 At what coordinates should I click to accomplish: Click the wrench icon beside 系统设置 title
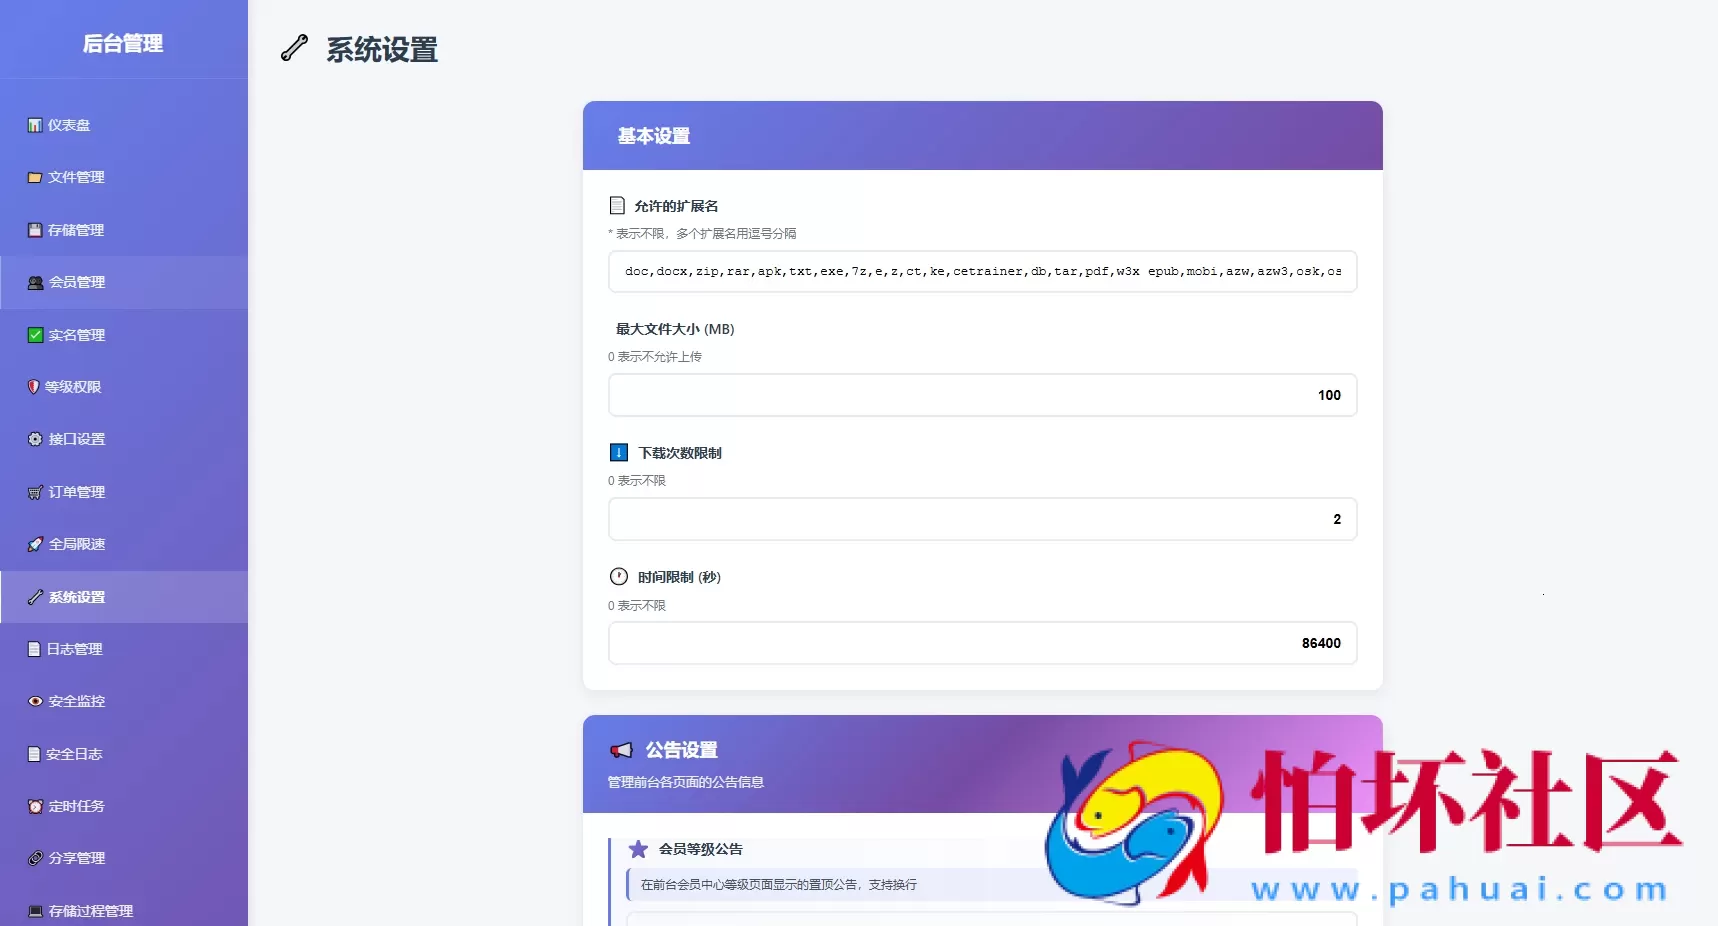[x=294, y=48]
